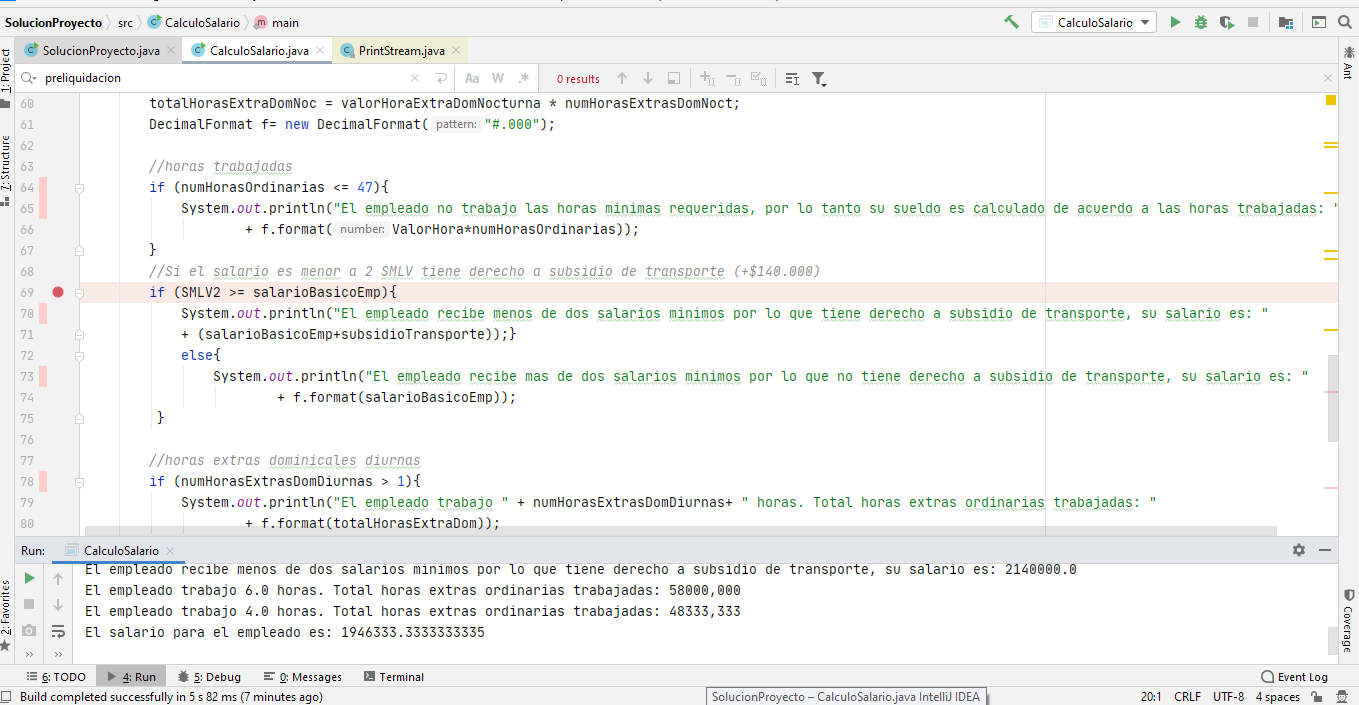Collapse the if block at line 64
The image size is (1359, 705).
[79, 188]
